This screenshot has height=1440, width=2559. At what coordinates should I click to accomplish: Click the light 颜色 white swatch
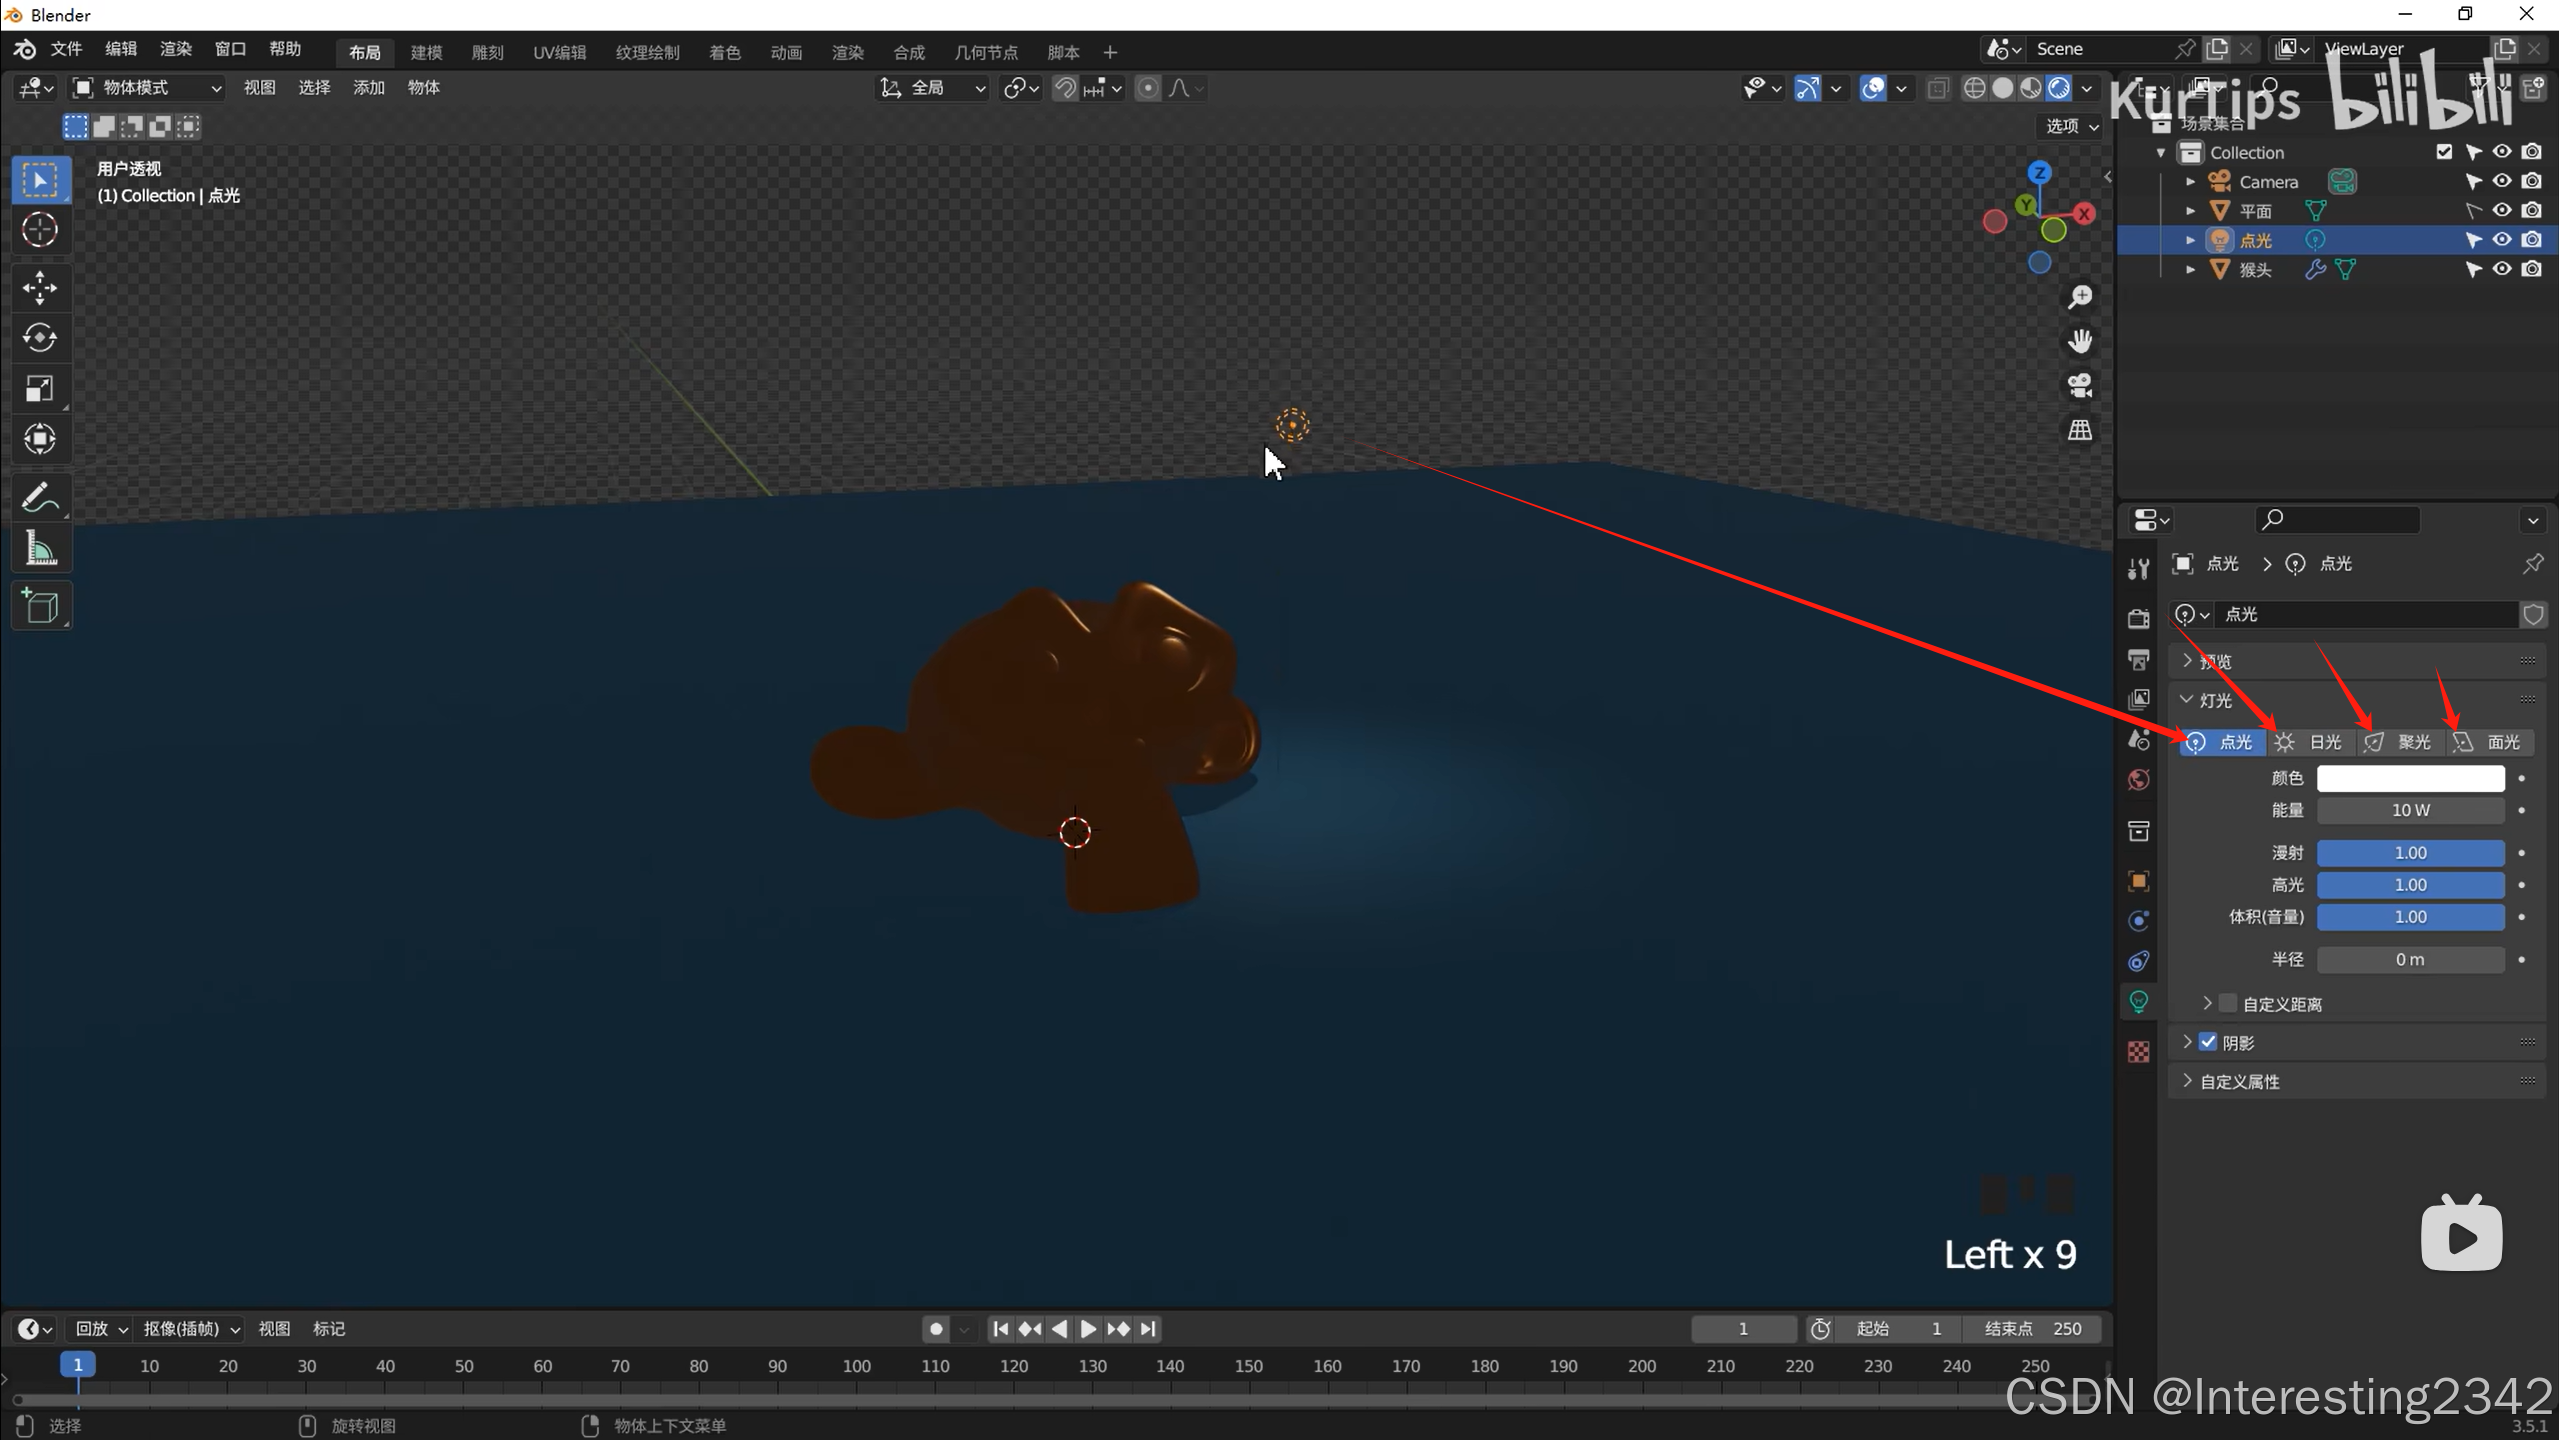(2410, 778)
